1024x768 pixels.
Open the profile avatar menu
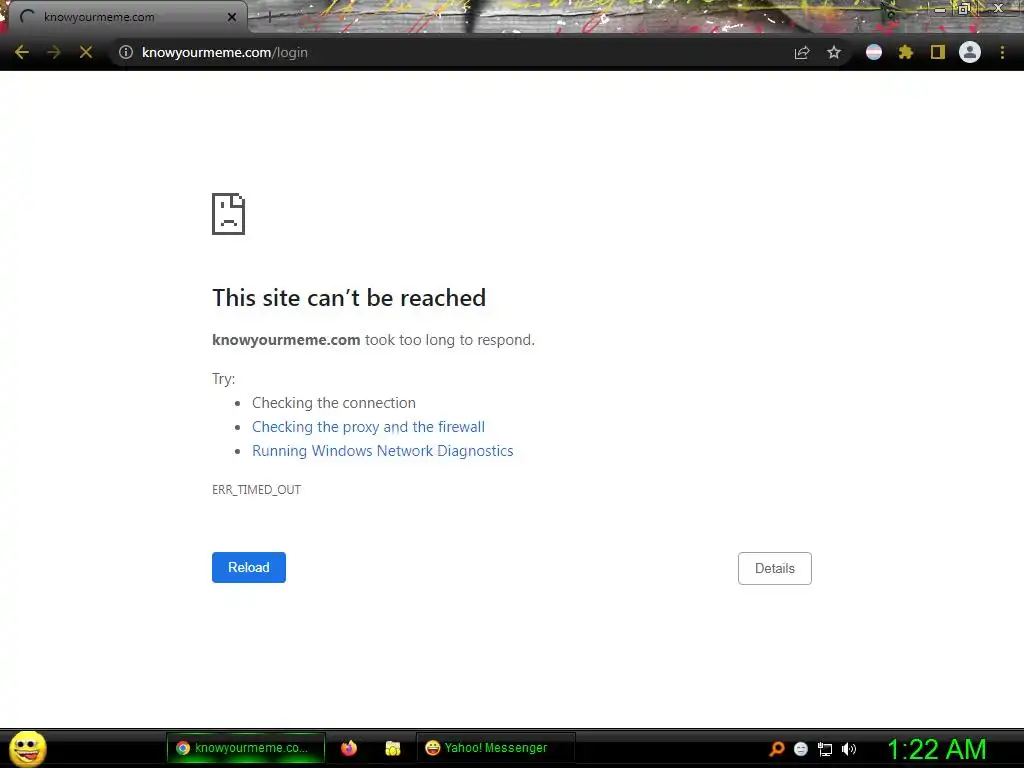pyautogui.click(x=970, y=52)
